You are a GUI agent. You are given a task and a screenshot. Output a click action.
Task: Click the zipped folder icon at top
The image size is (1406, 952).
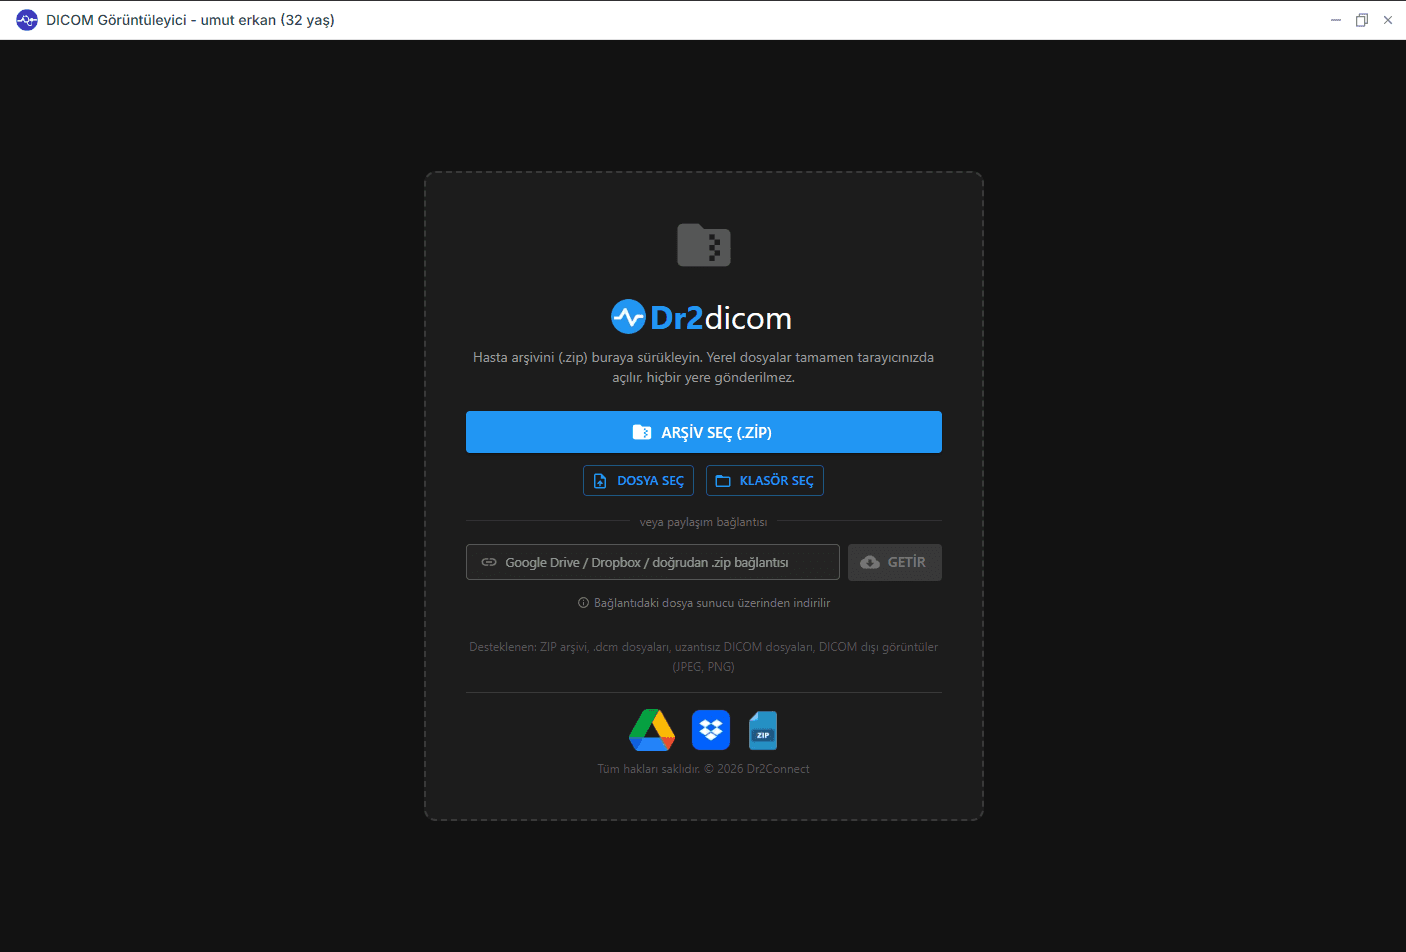[x=704, y=245]
